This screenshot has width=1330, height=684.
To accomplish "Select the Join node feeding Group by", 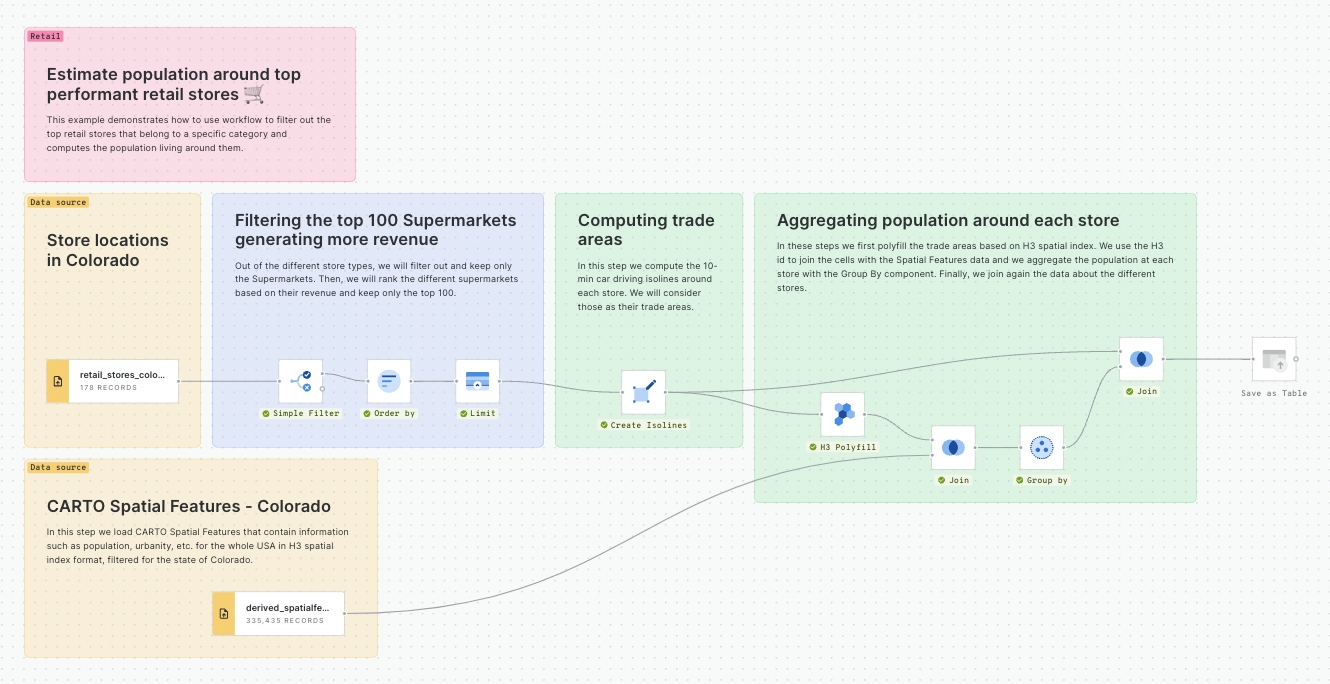I will pyautogui.click(x=953, y=447).
